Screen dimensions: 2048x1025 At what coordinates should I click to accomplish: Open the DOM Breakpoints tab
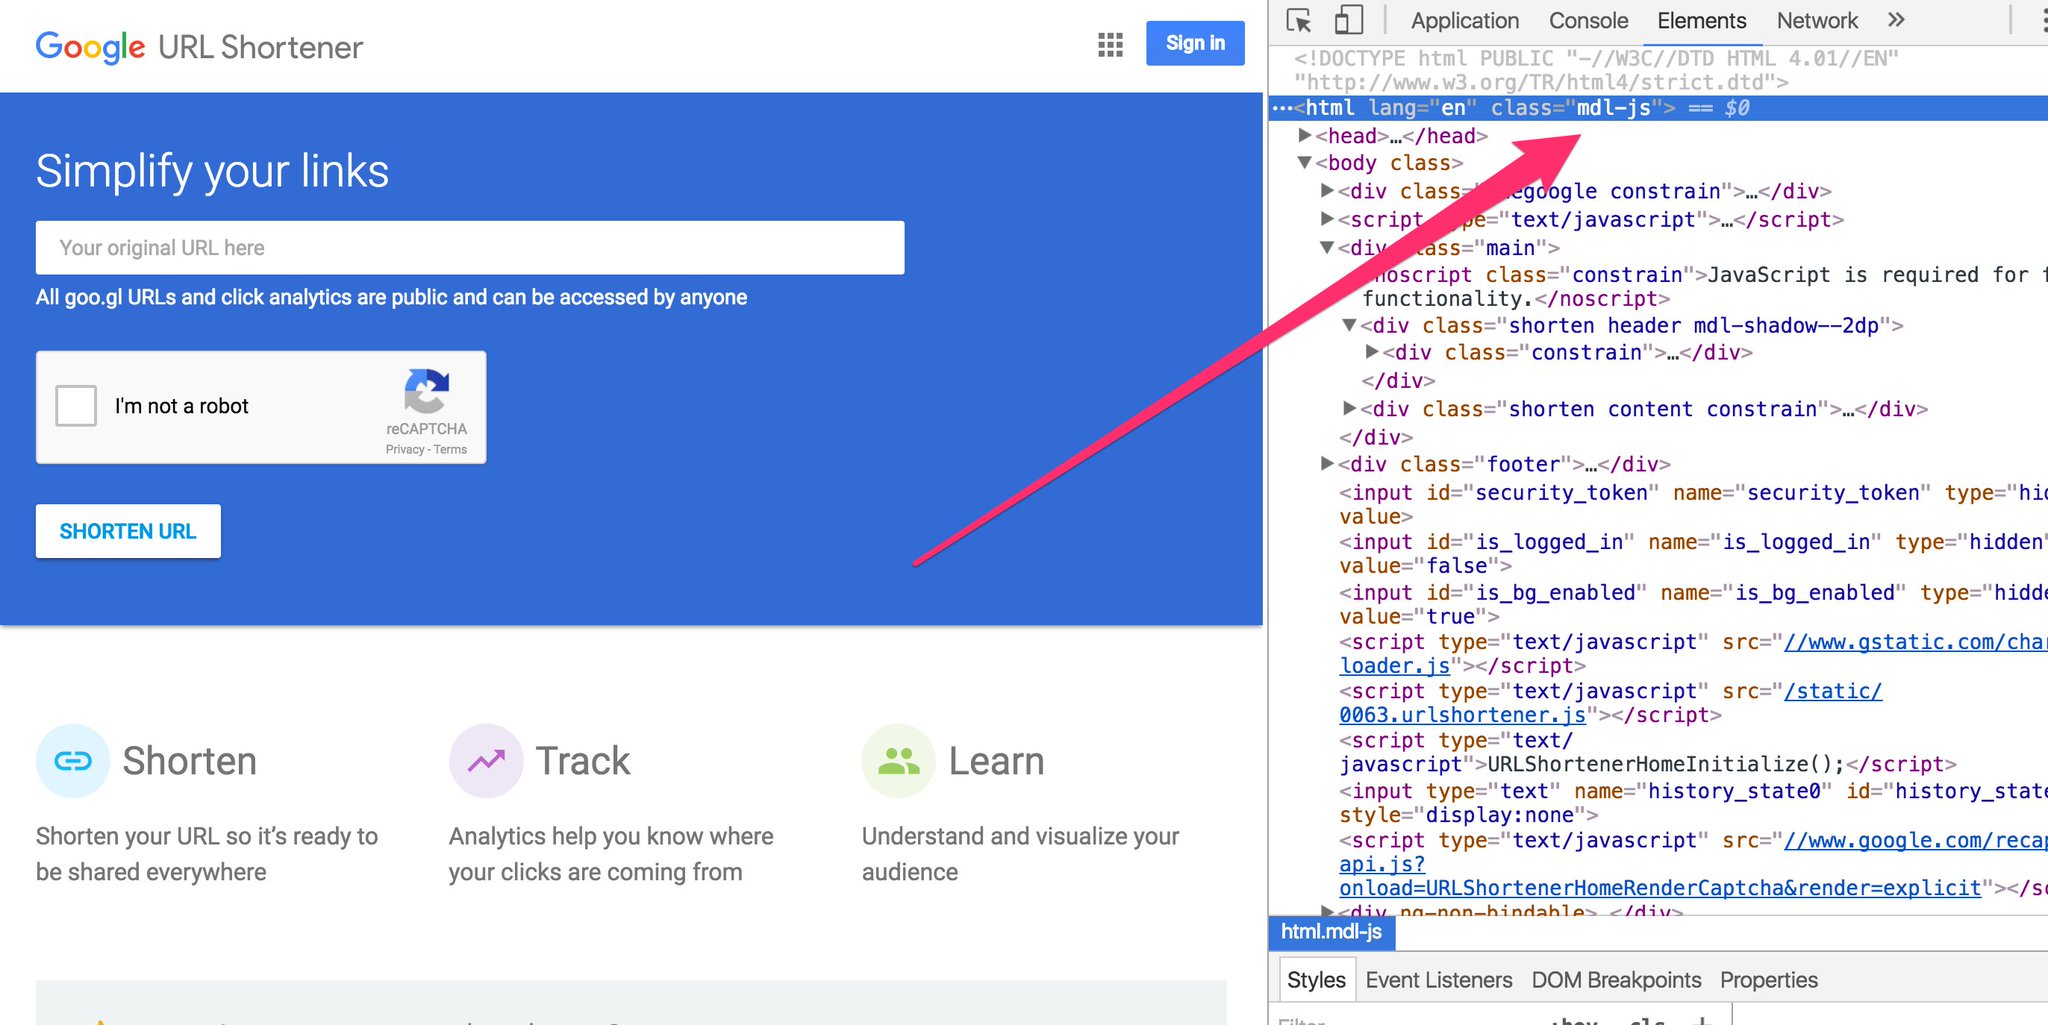pyautogui.click(x=1616, y=980)
